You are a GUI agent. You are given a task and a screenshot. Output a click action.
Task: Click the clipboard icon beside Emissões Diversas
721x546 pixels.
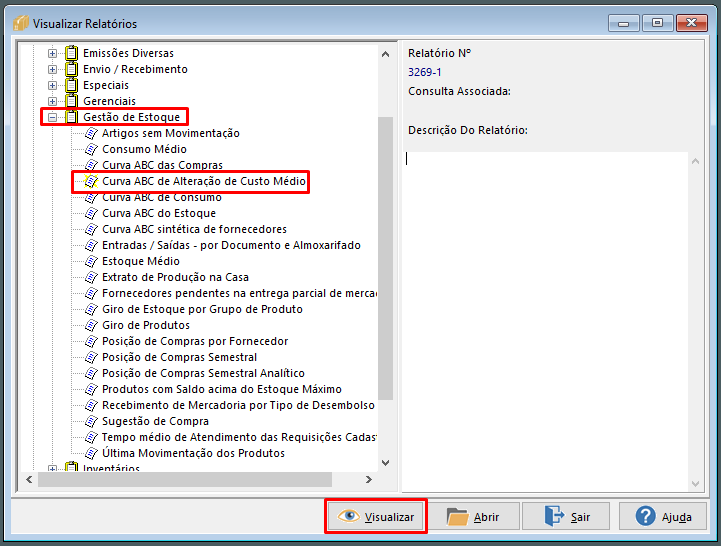(71, 53)
